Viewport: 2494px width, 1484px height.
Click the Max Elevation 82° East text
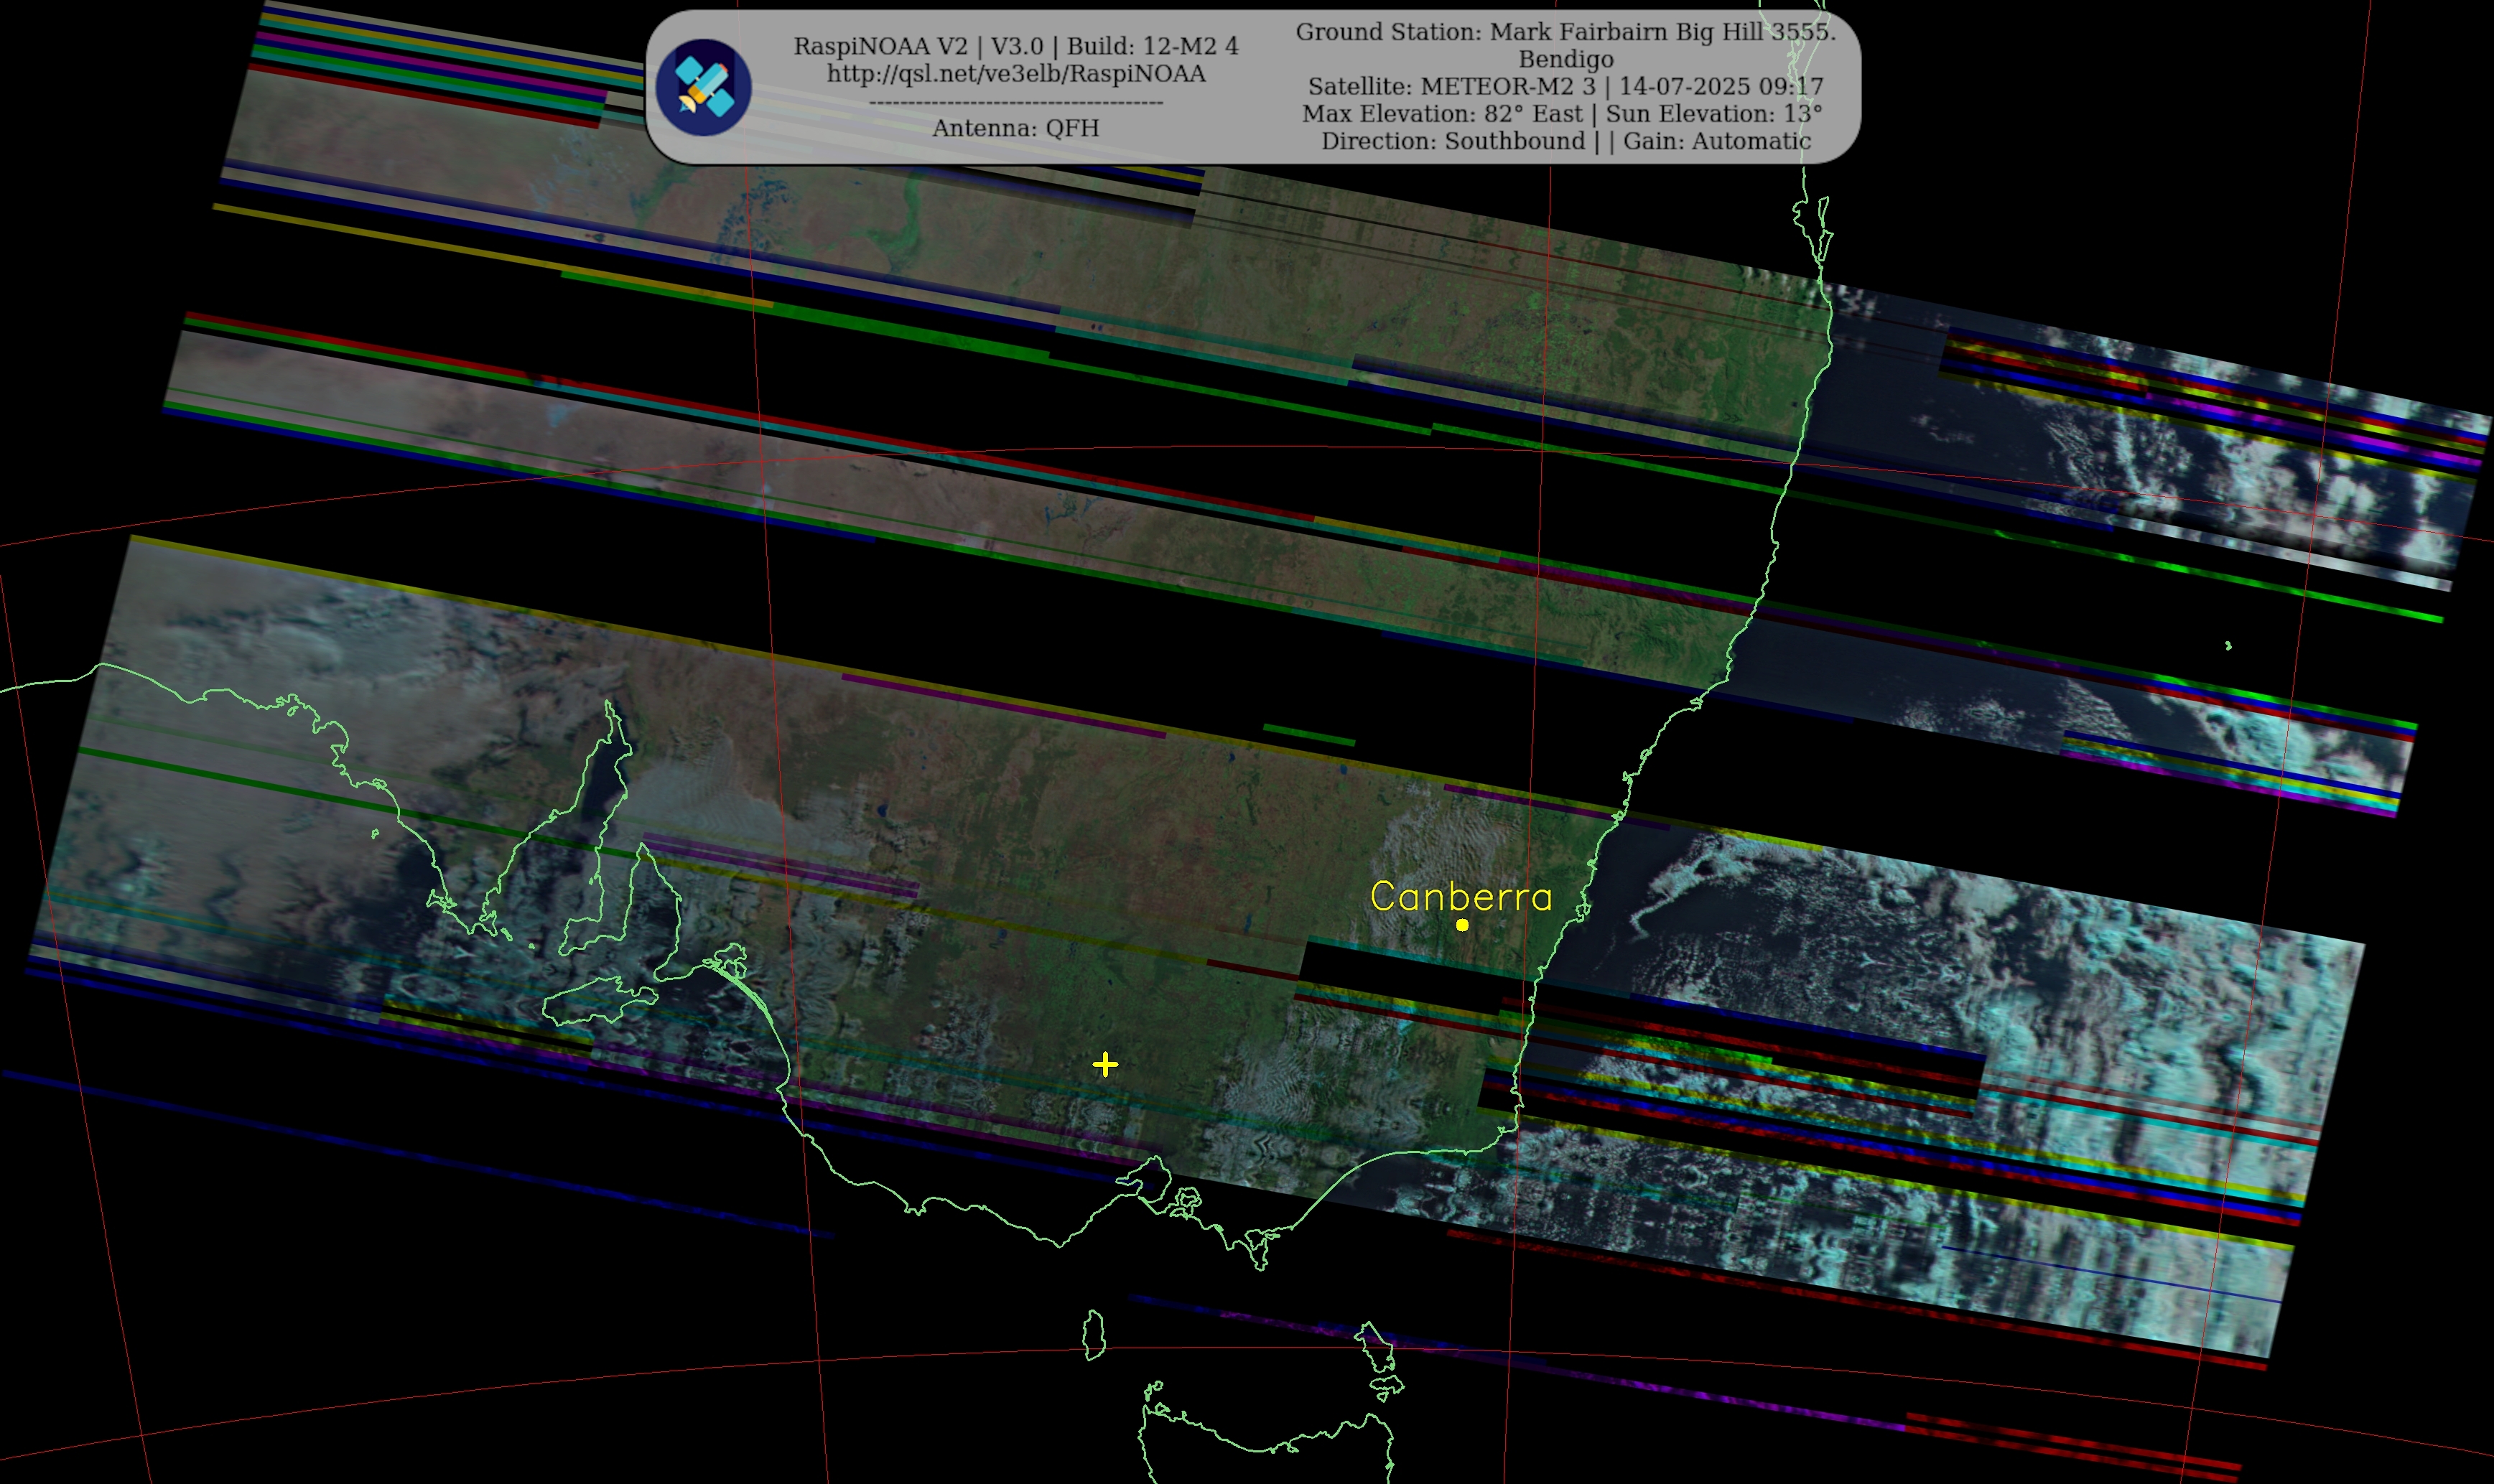(1442, 114)
